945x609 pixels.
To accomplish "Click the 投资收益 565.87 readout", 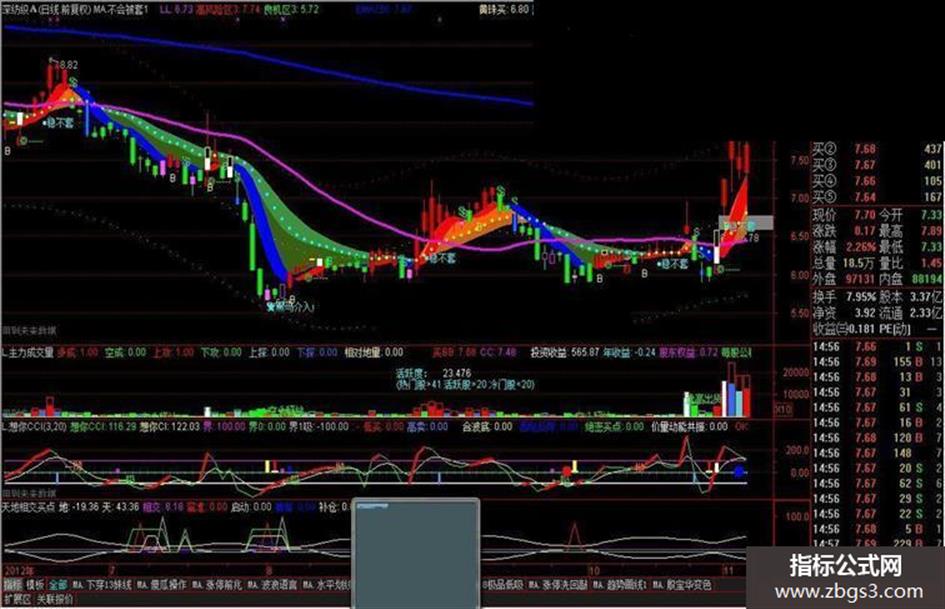I will (565, 352).
